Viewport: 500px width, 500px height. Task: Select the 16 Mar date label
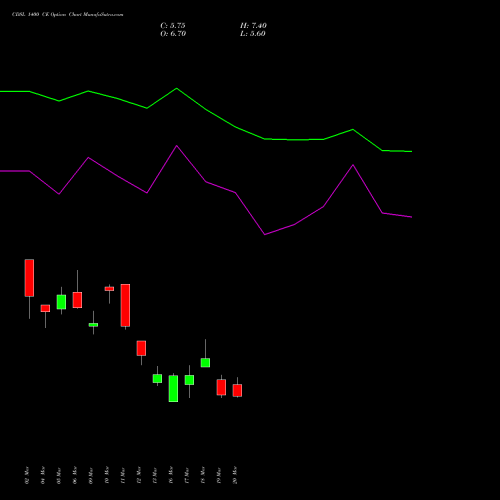171,475
